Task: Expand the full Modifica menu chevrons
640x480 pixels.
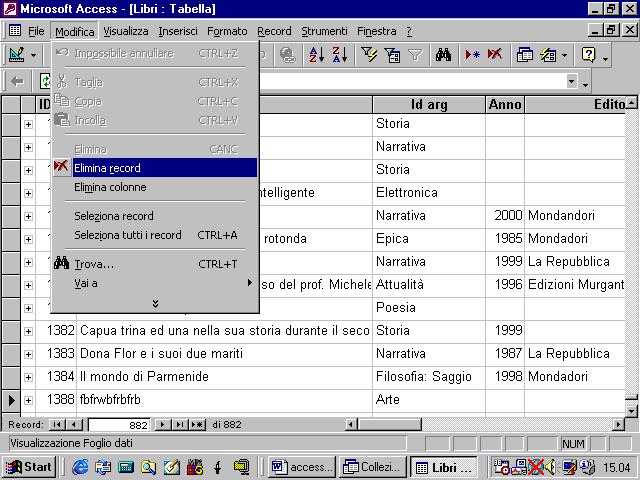Action: coord(155,304)
